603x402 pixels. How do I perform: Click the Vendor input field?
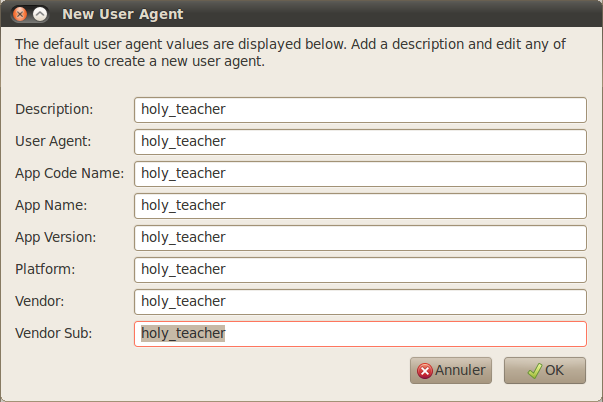[360, 301]
